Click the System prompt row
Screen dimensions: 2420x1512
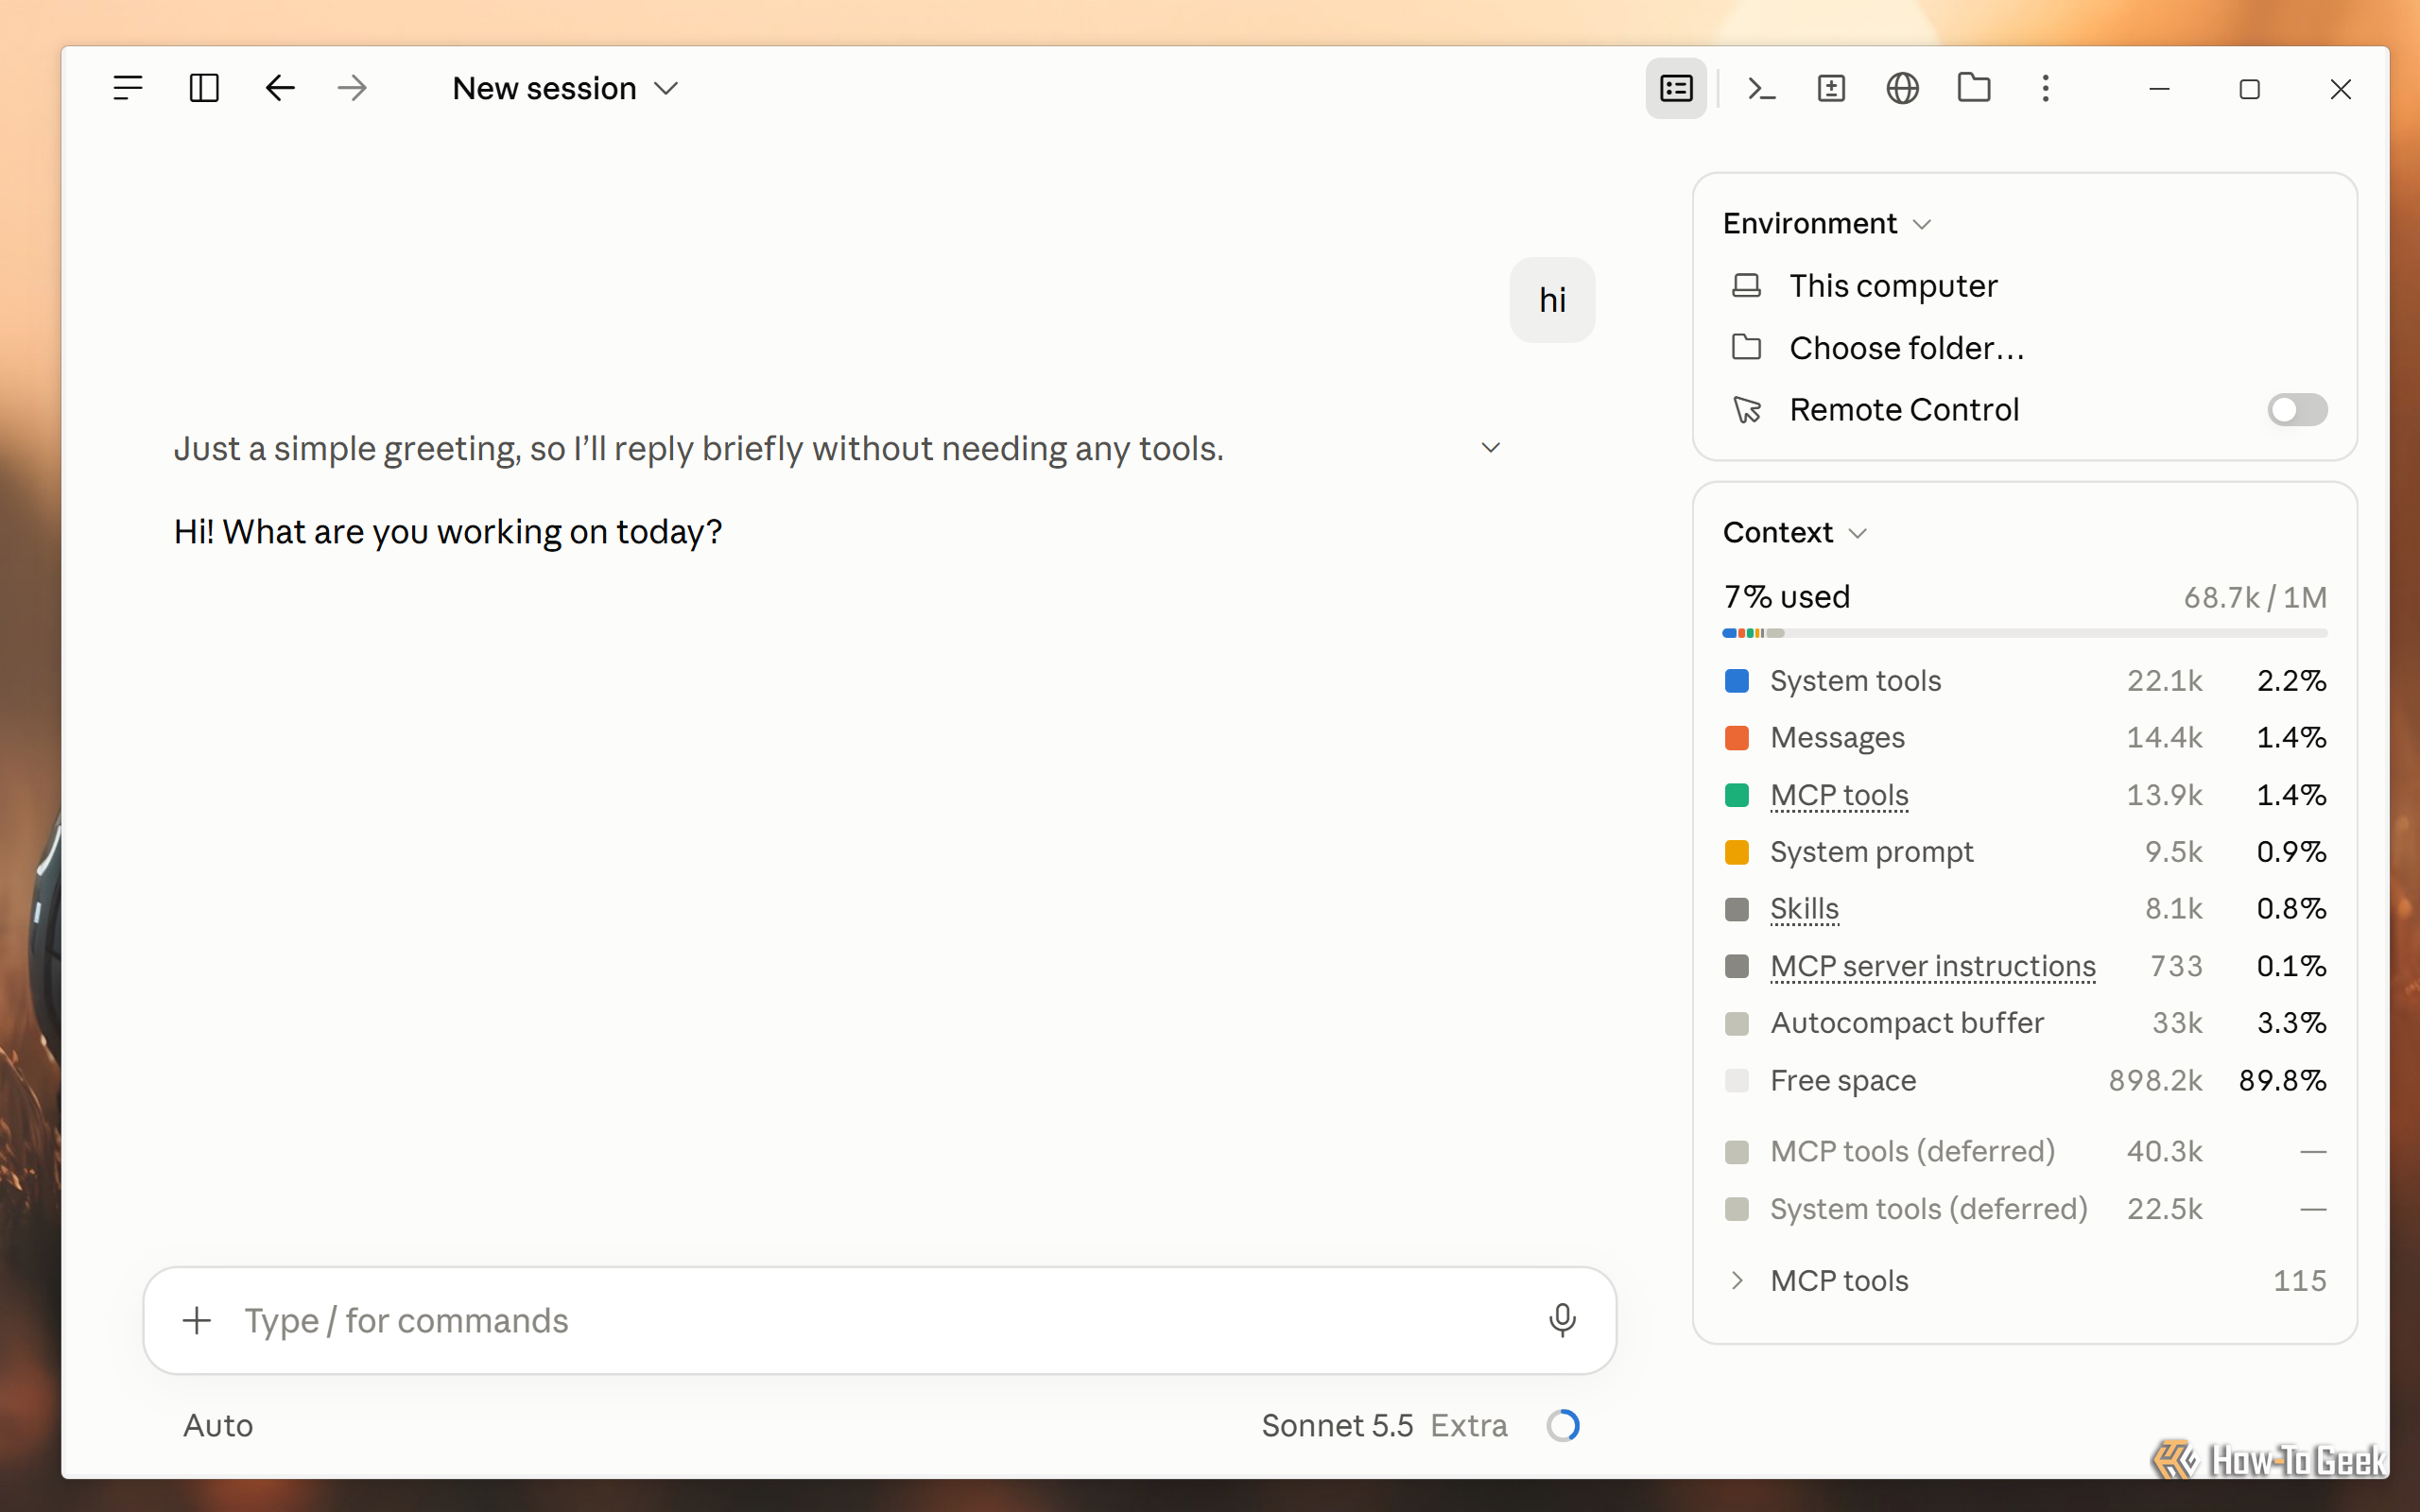(2025, 852)
